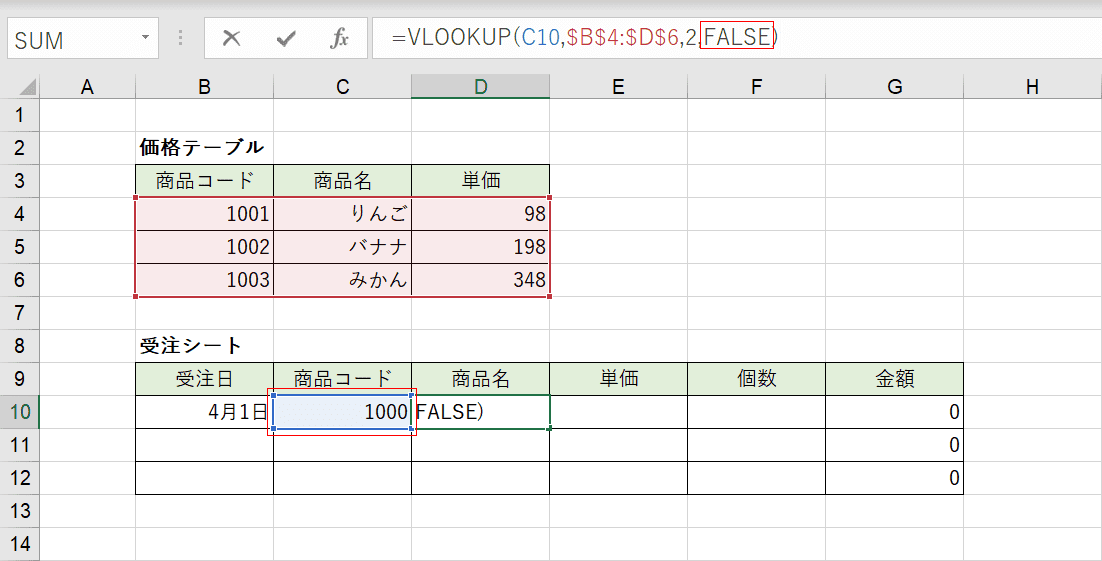This screenshot has width=1102, height=561.
Task: Select column D header
Action: (481, 86)
